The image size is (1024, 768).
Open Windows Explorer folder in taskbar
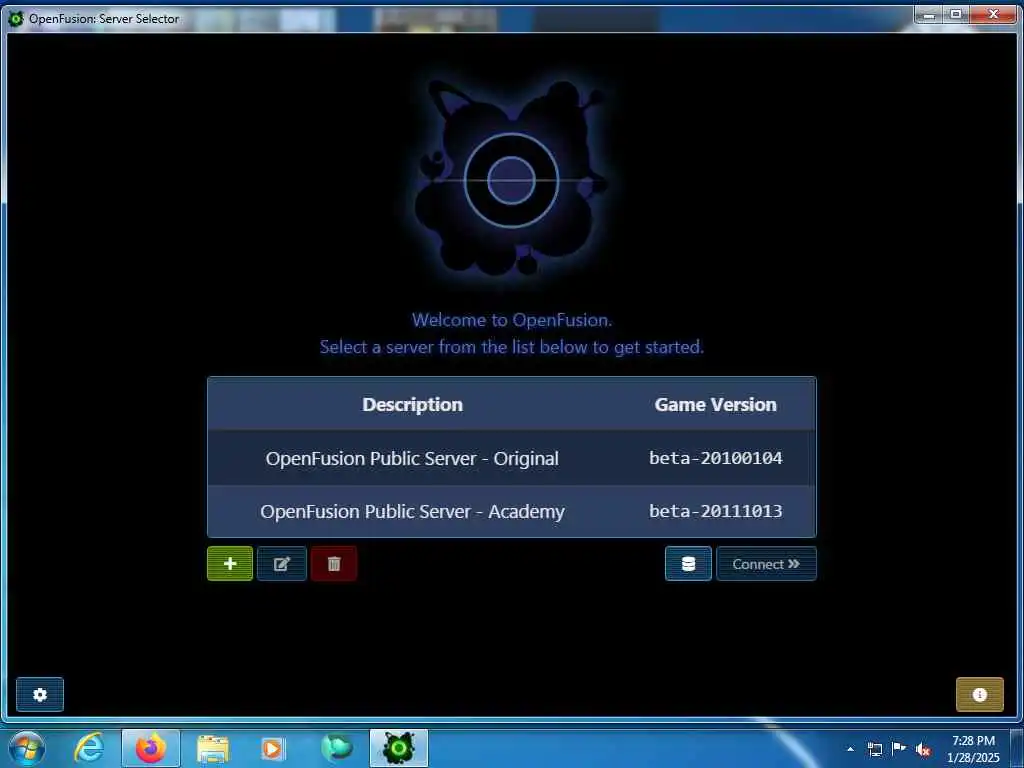coord(212,748)
